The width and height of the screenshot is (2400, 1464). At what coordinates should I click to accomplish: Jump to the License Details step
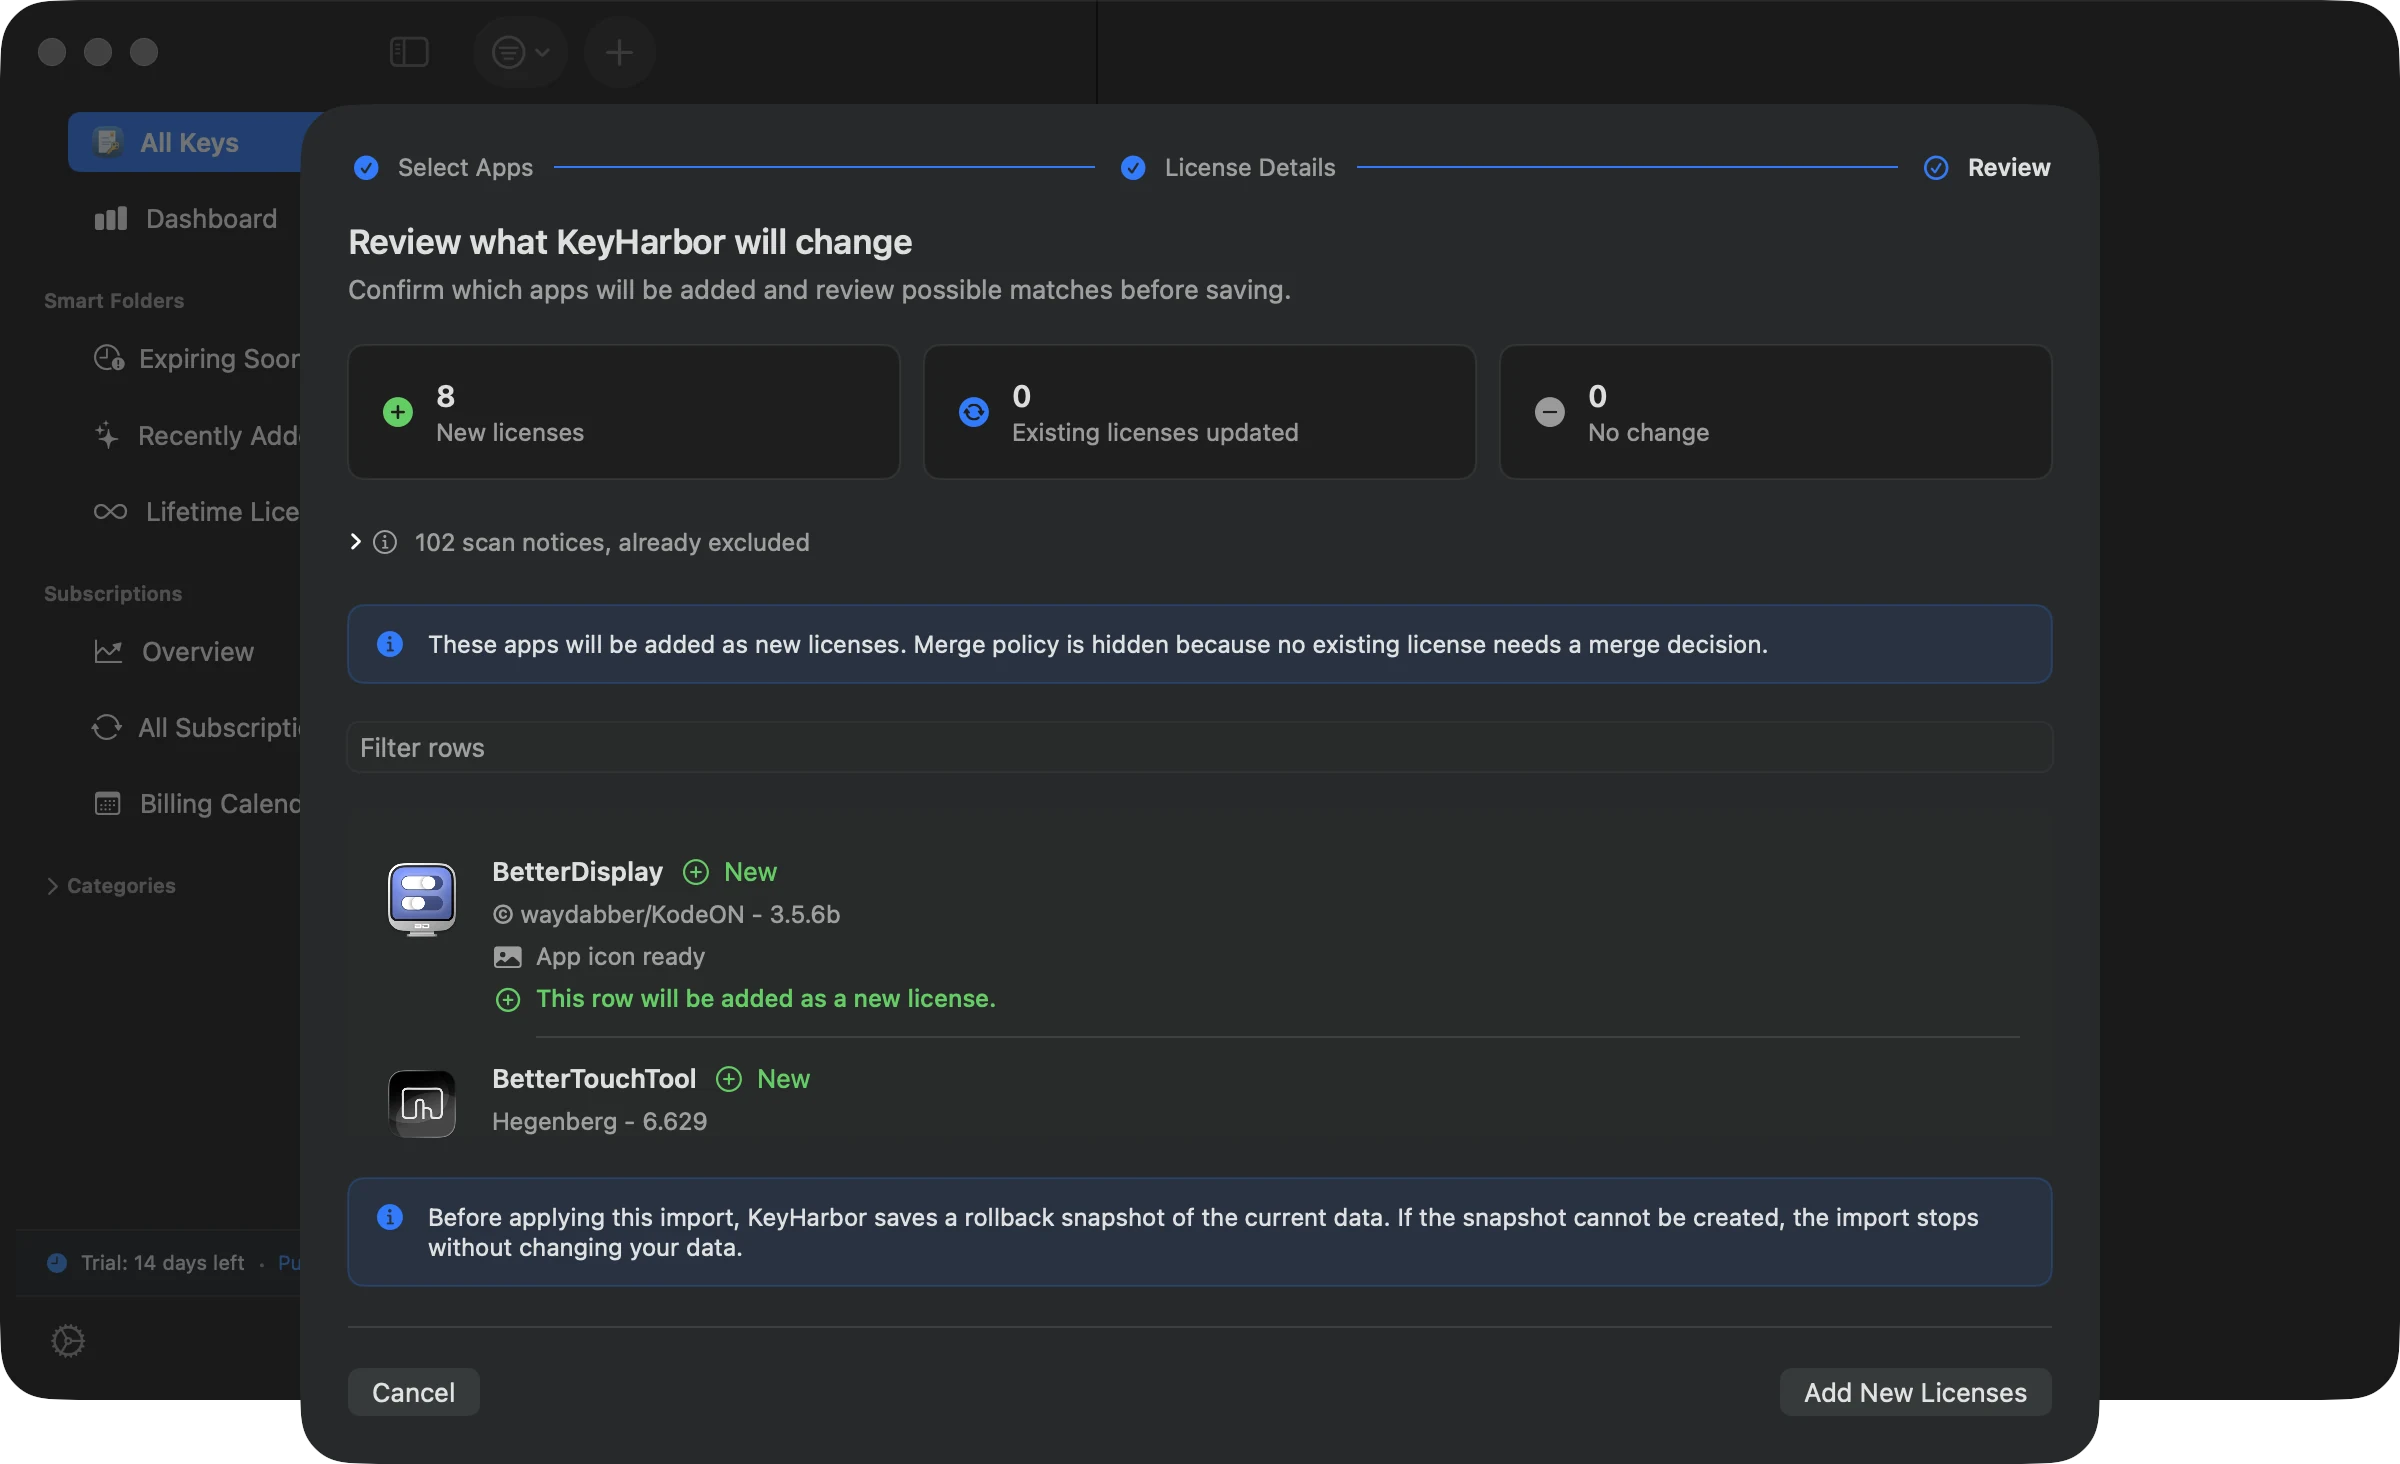point(1228,168)
